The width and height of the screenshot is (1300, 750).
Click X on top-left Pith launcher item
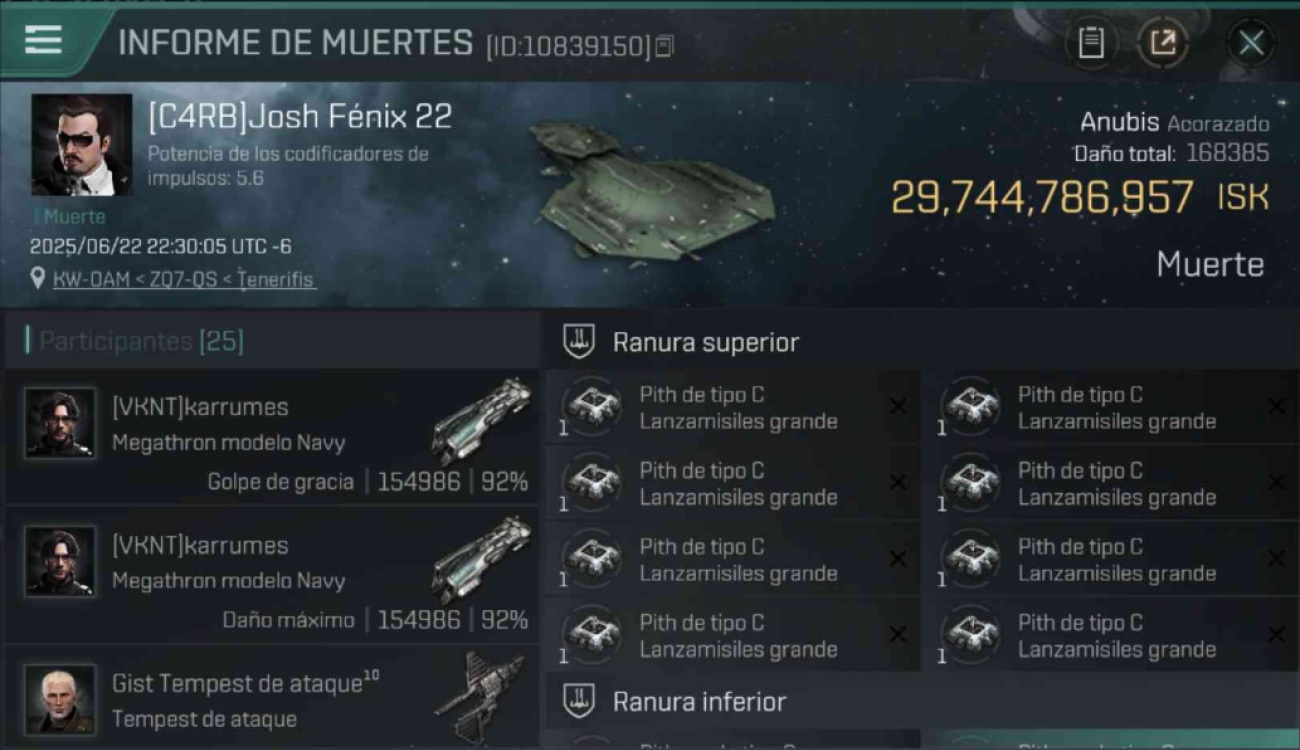(898, 406)
